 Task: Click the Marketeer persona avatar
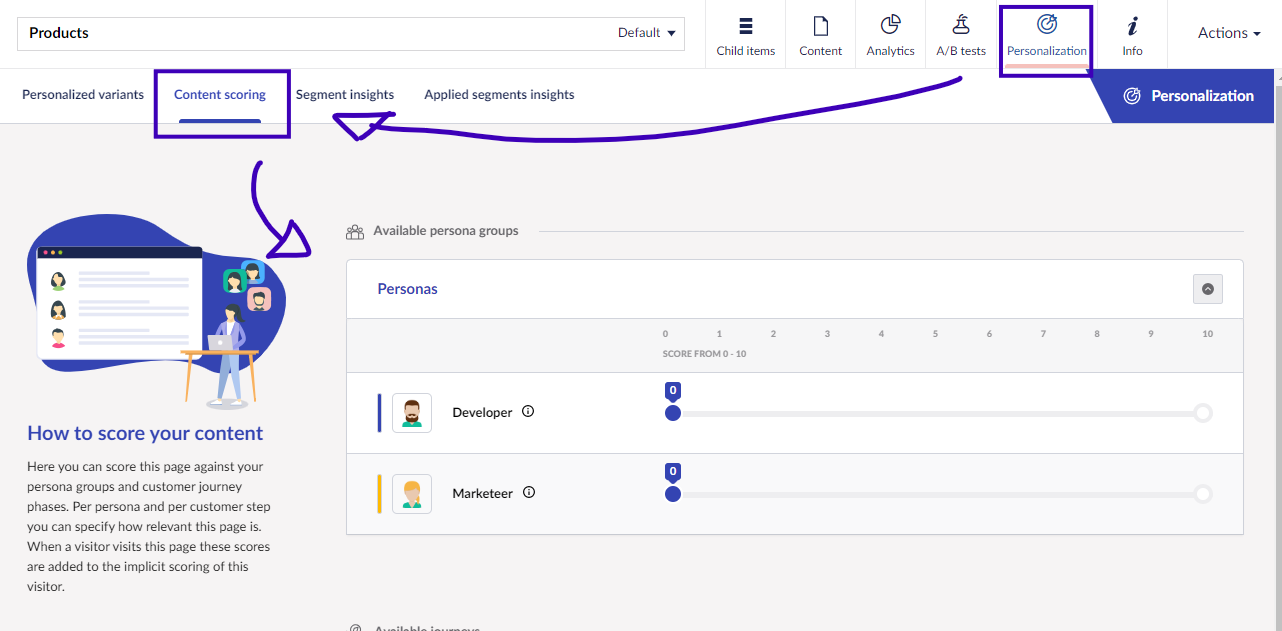(412, 494)
